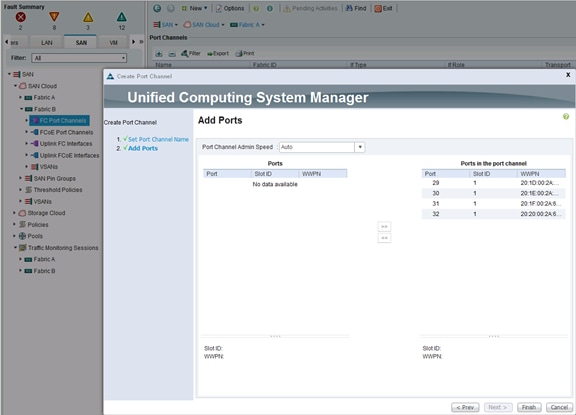Click the >> add ports button
Viewport: 576px width, 415px height.
[384, 227]
